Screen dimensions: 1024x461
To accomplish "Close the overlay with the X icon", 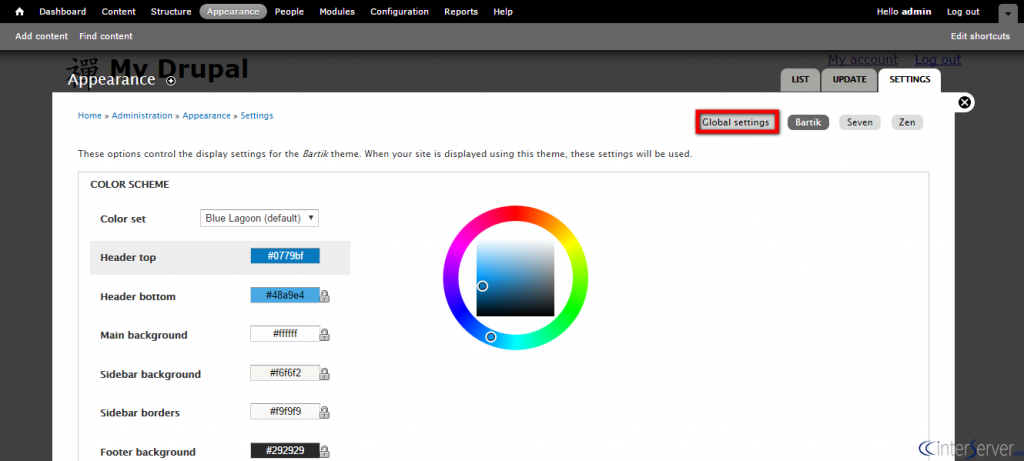I will (x=965, y=103).
